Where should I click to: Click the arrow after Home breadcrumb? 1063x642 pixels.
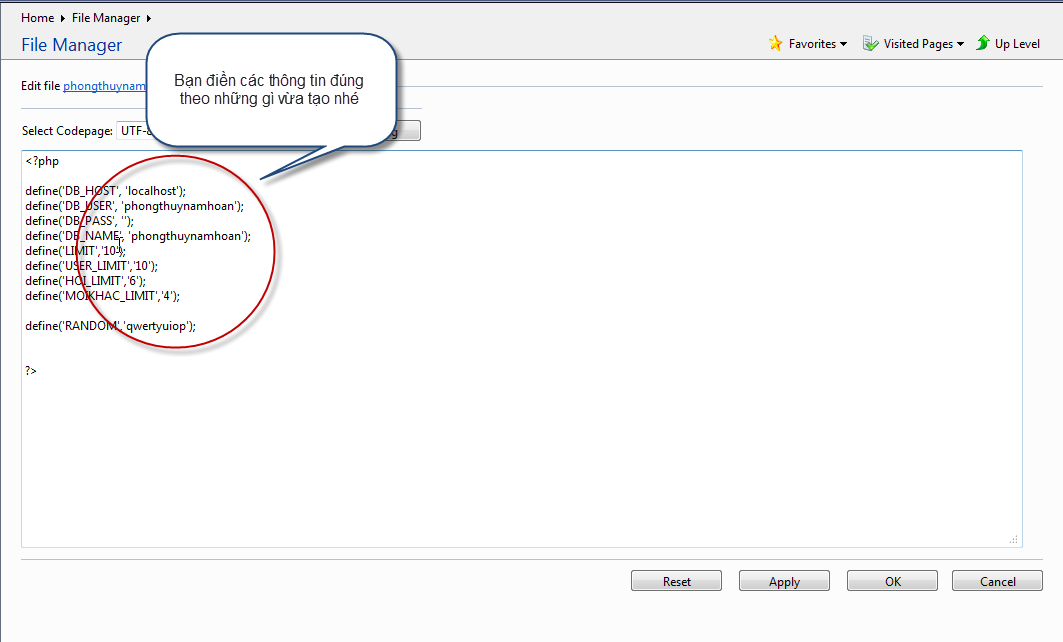[x=63, y=18]
